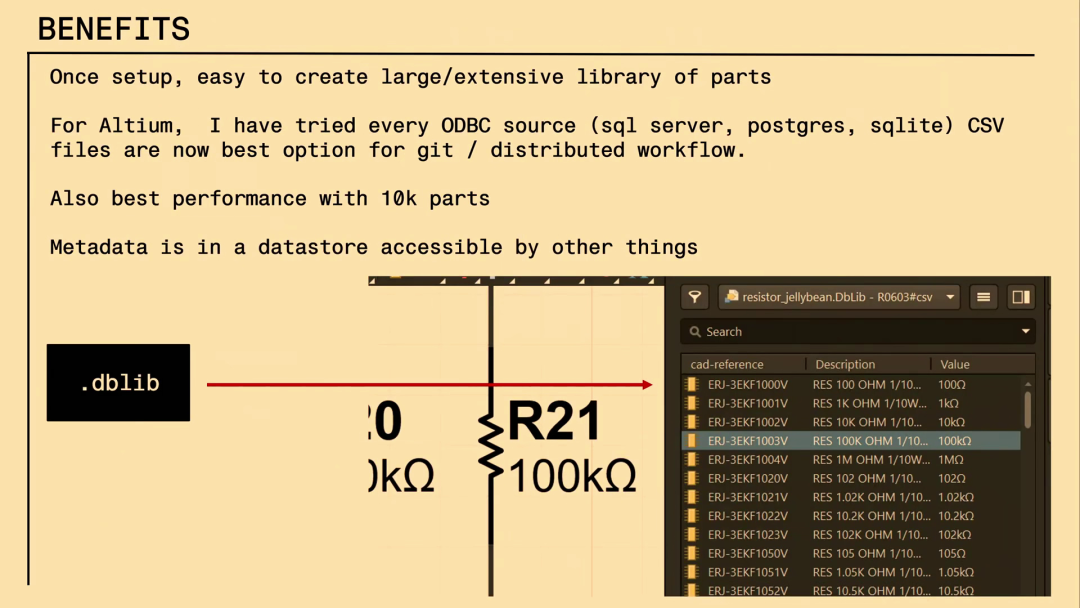Click the '102kΩ' value cell
Image resolution: width=1080 pixels, height=608 pixels.
pos(954,534)
